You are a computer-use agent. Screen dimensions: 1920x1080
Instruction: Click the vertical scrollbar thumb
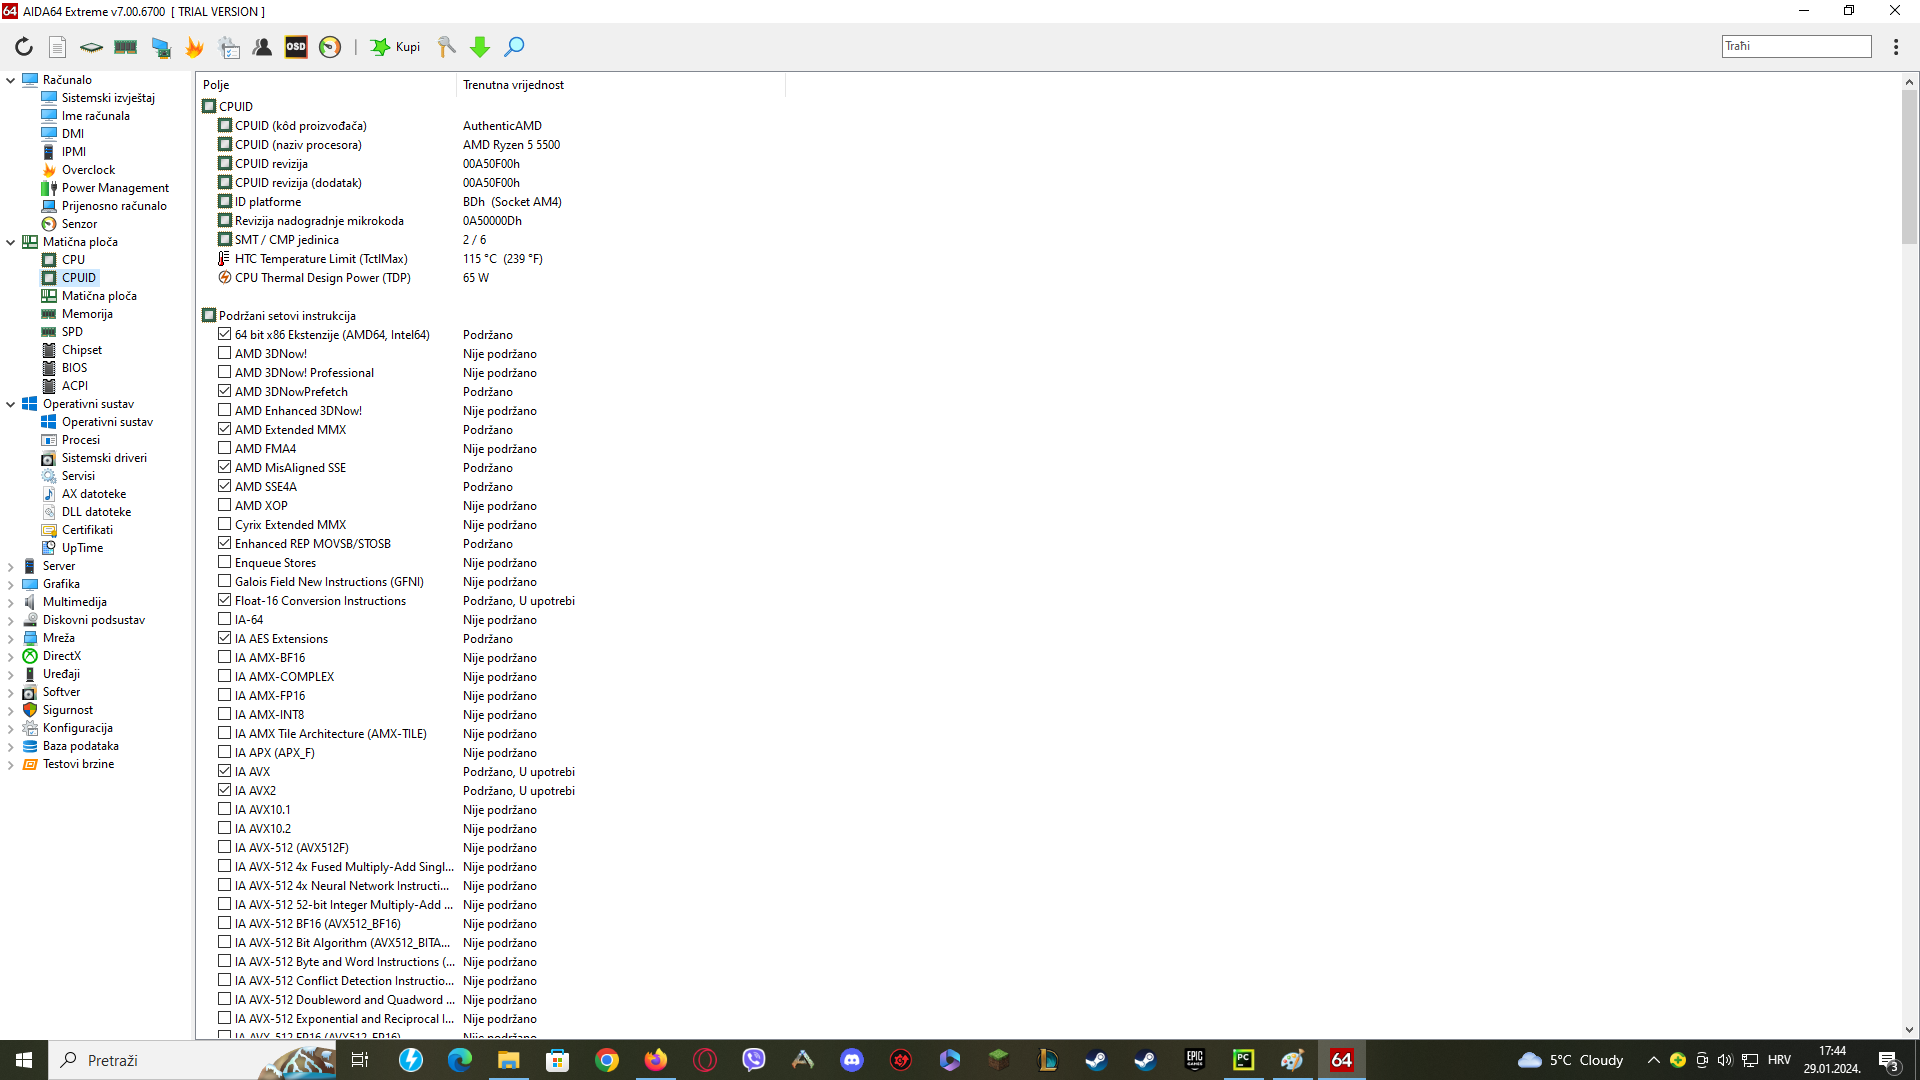click(x=1909, y=167)
